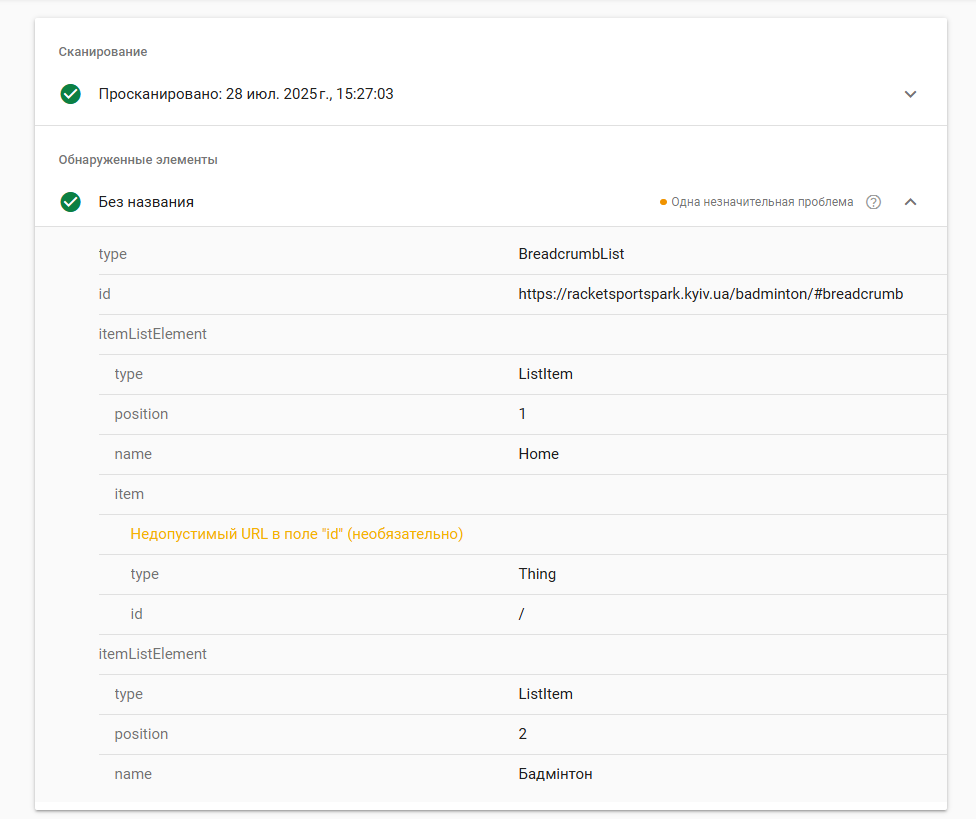Viewport: 976px width, 819px height.
Task: Click the green checkmark beside Просканировано
Action: [70, 94]
